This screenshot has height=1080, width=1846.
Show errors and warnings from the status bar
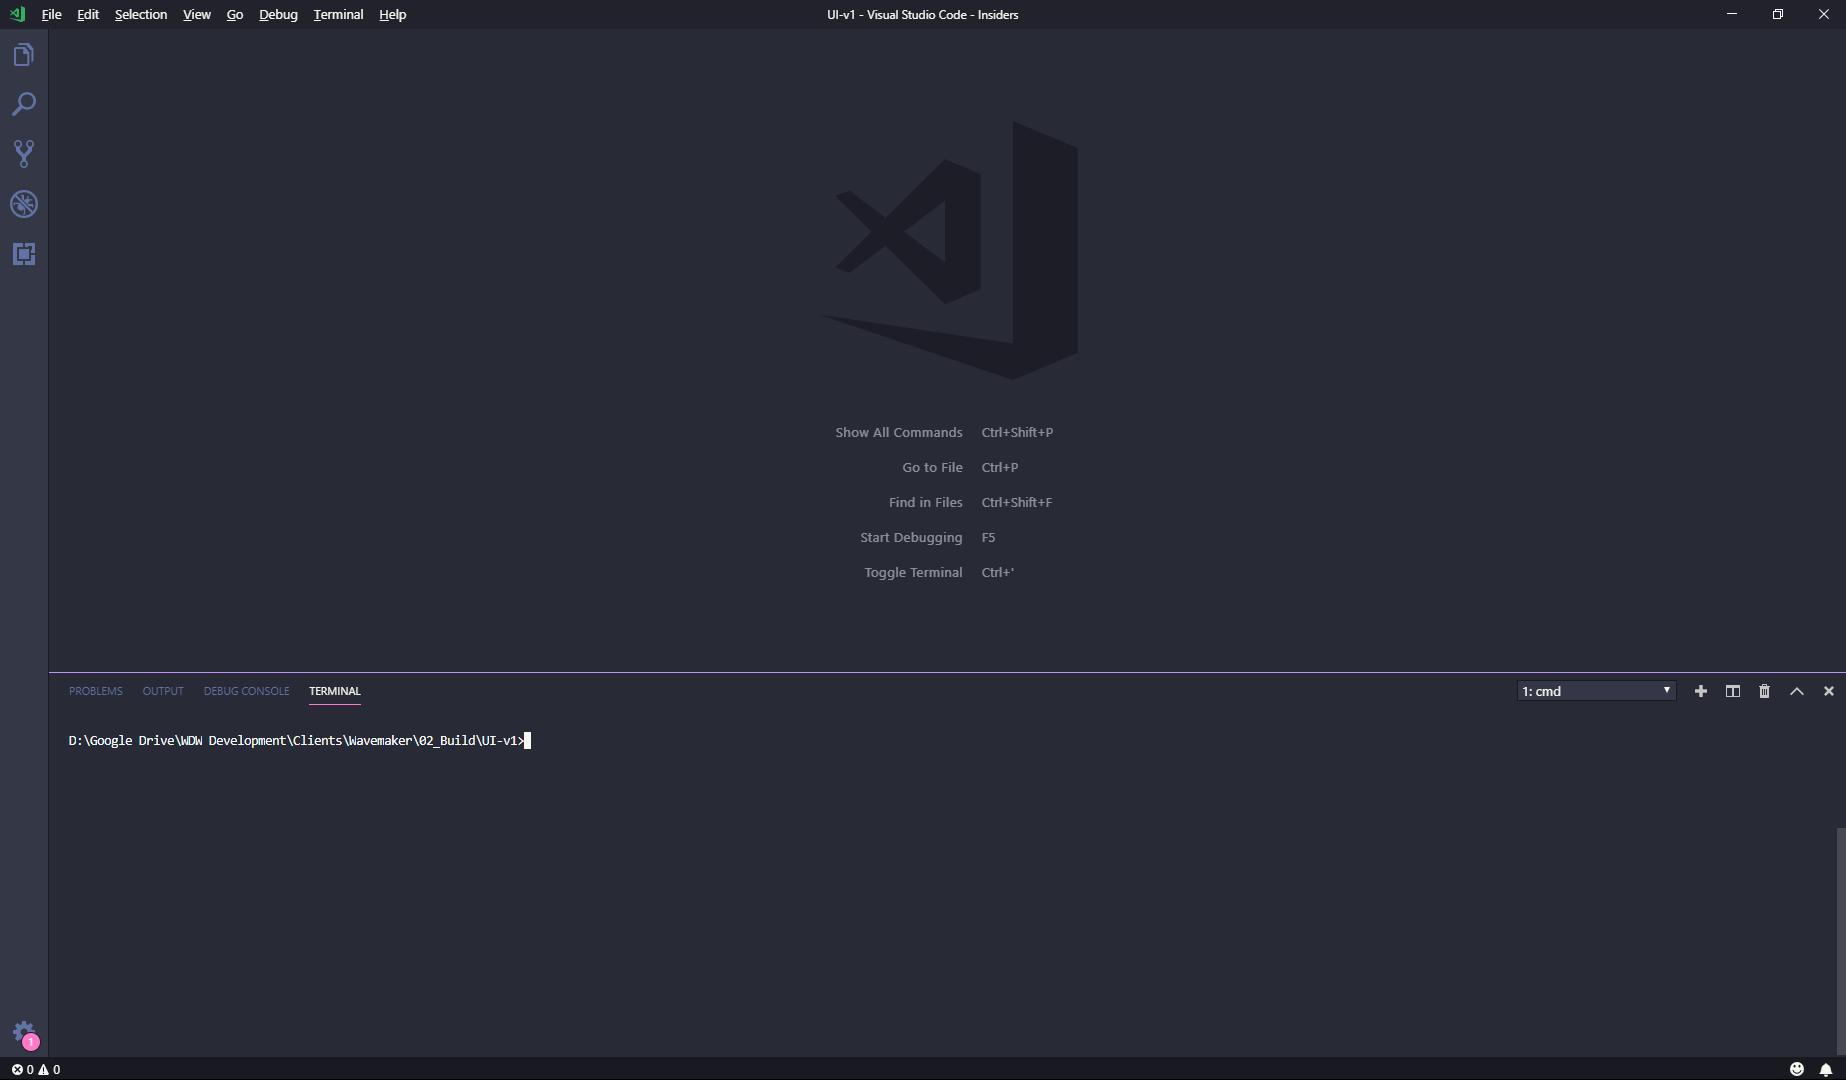coord(33,1069)
